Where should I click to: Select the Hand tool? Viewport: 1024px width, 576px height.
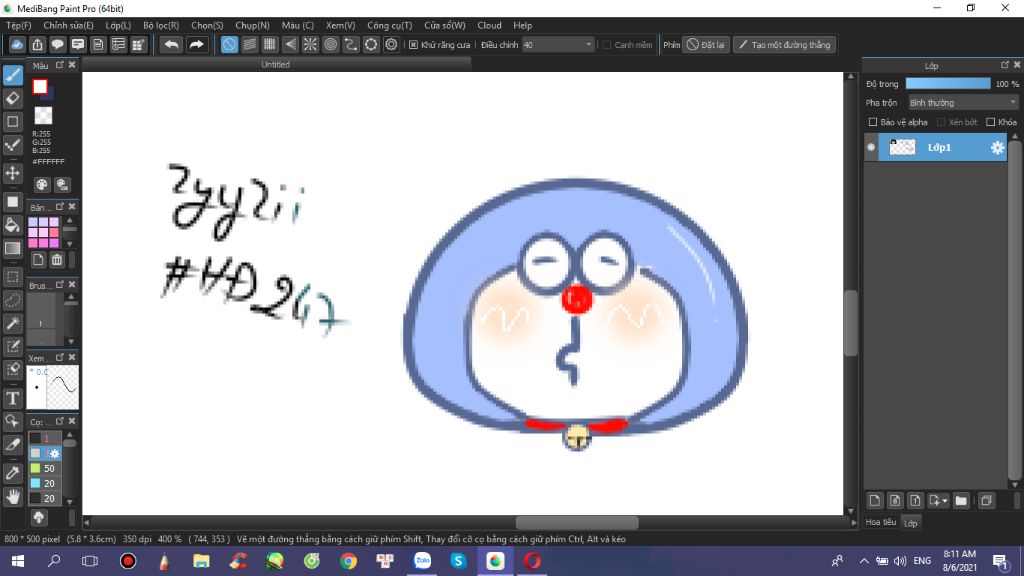[x=12, y=497]
